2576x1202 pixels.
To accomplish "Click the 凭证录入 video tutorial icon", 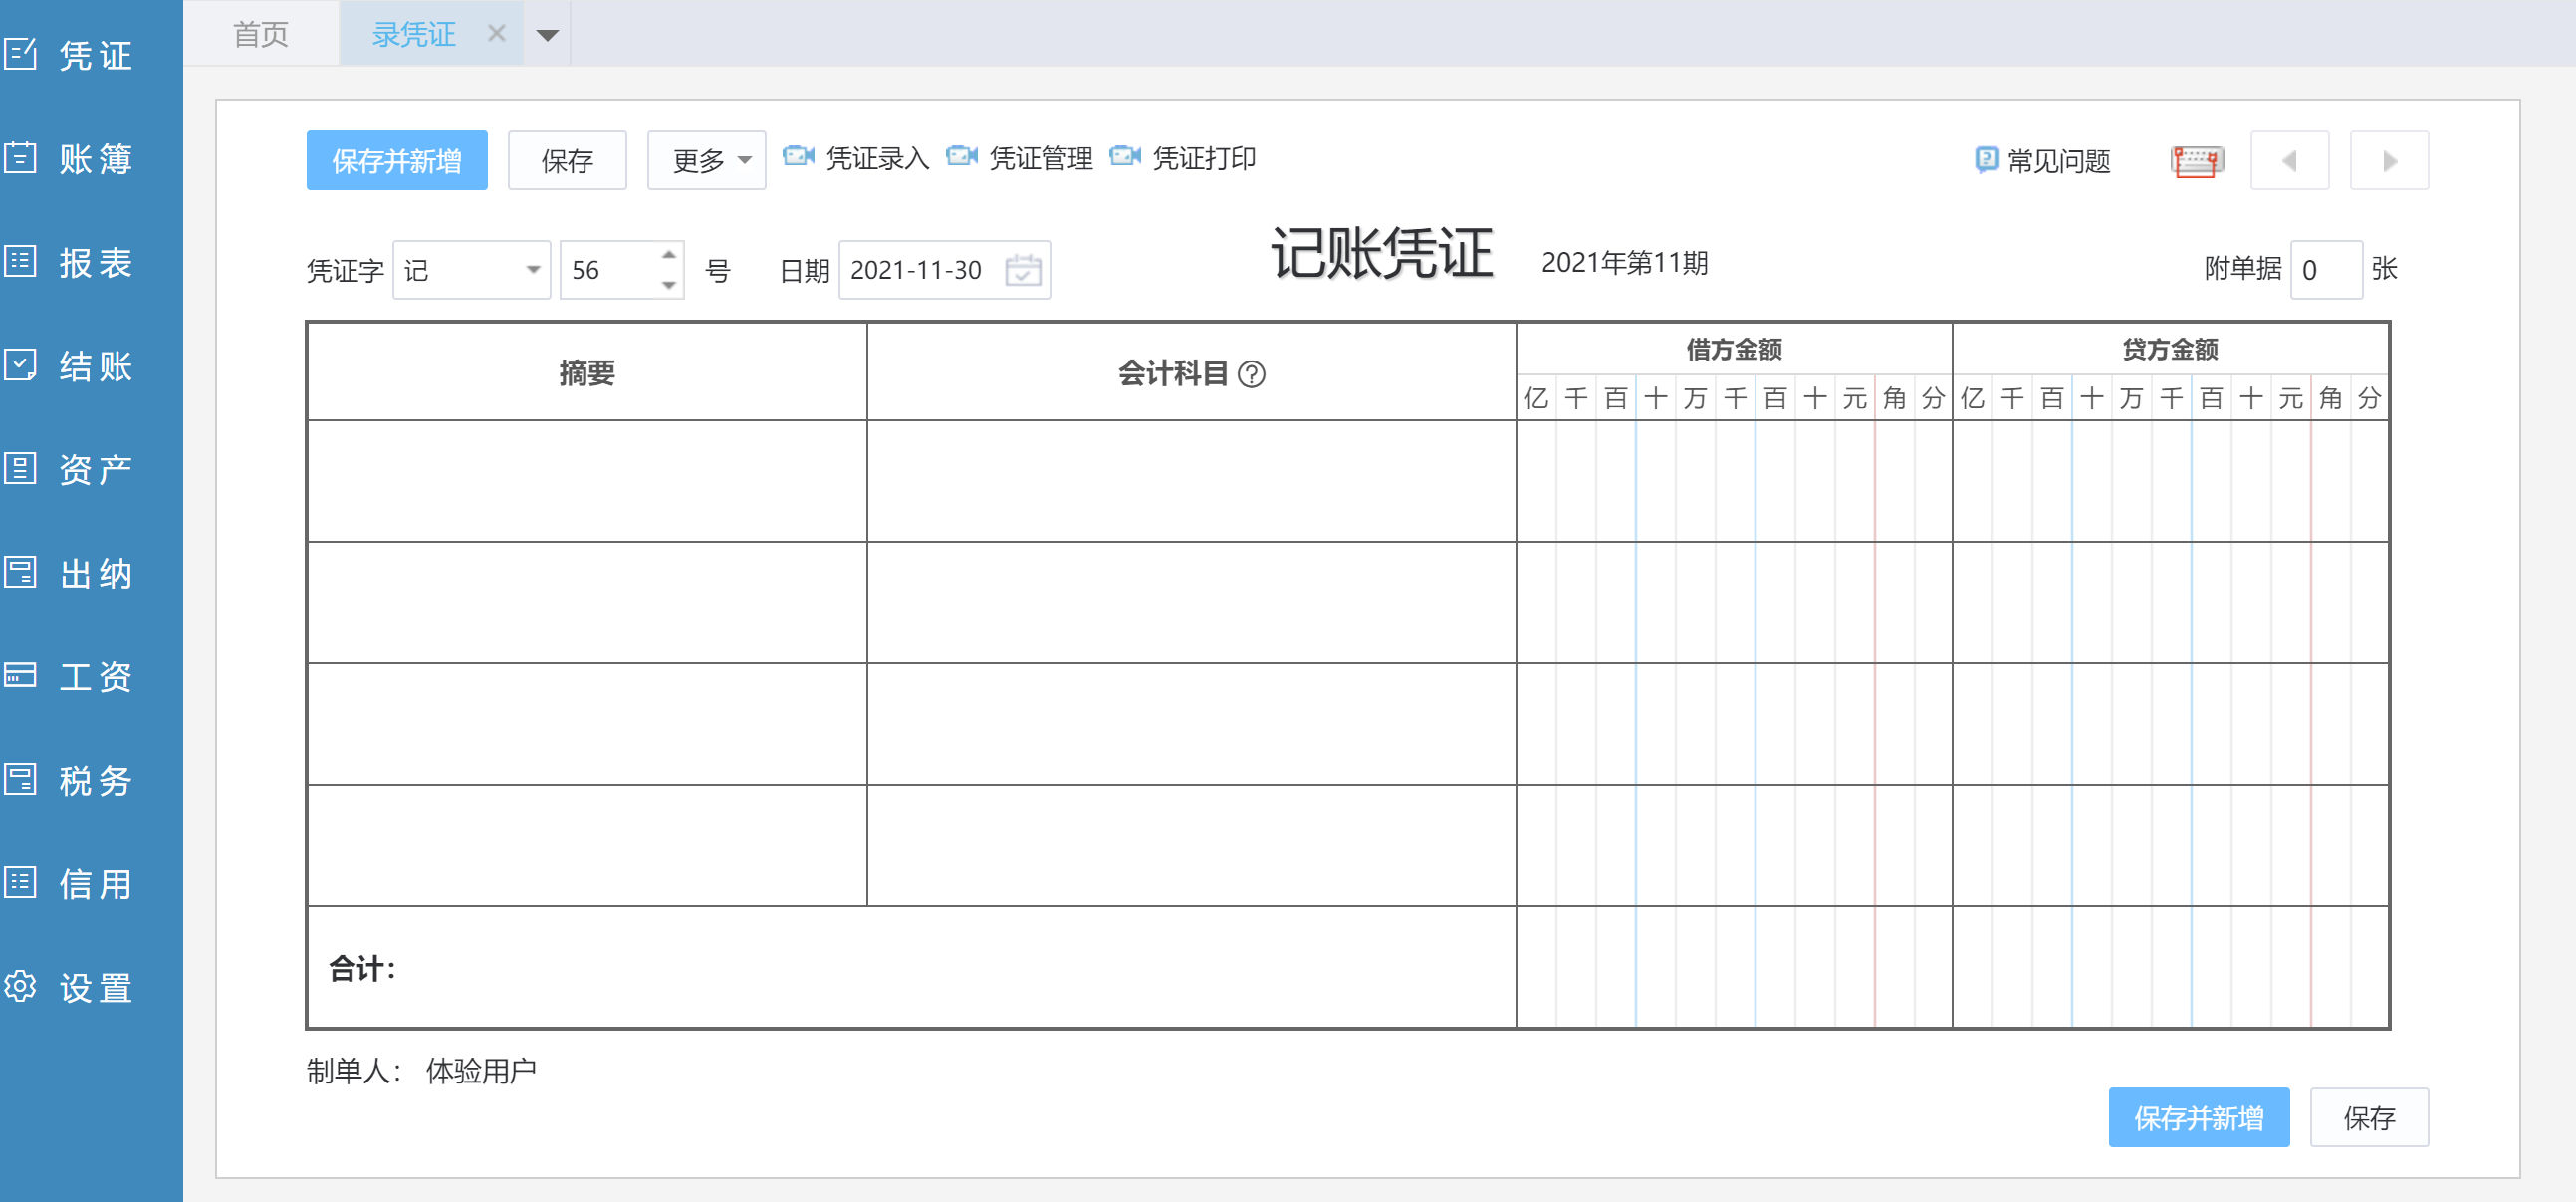I will click(x=798, y=157).
